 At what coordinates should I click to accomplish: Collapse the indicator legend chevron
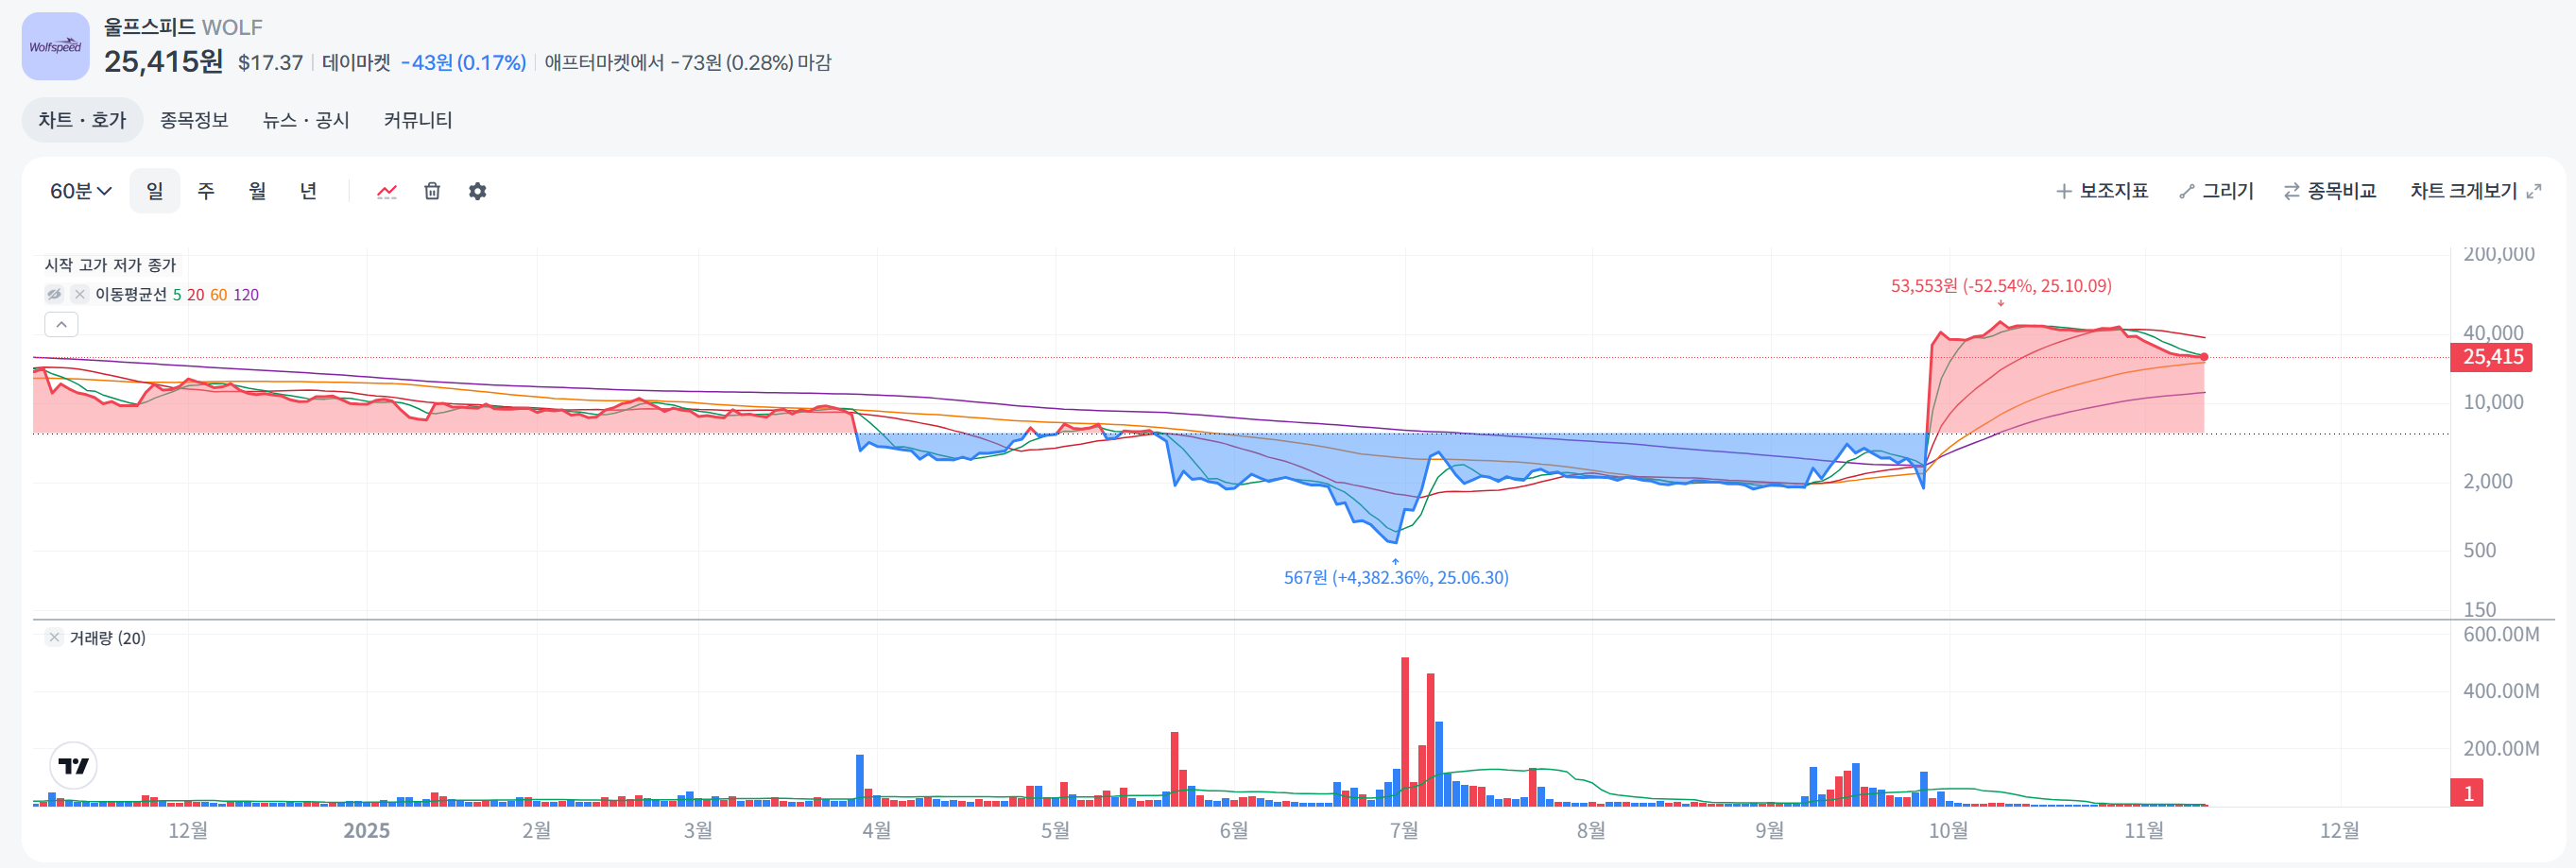pos(61,325)
